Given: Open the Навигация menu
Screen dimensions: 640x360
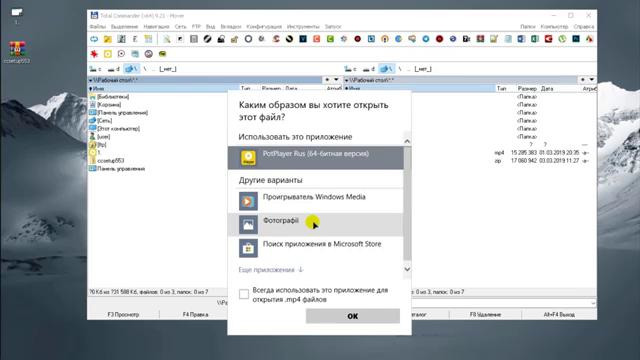Looking at the screenshot, I should 156,27.
